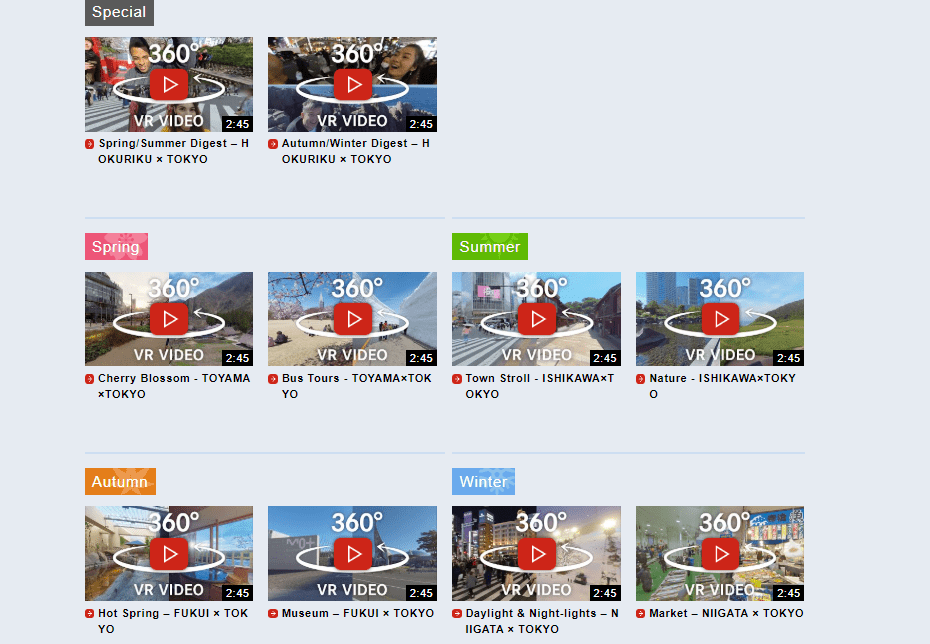930x644 pixels.
Task: Open the Town Stroll - ISHIKAWA×TOKYO link
Action: tap(540, 386)
